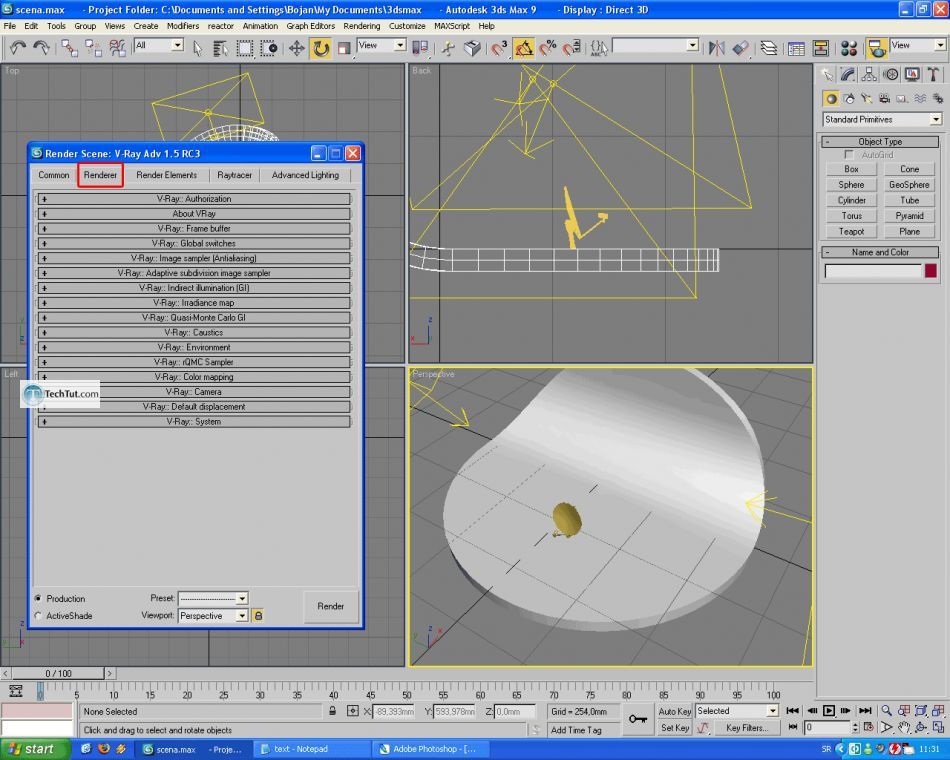Activate Select and Scale tool
The width and height of the screenshot is (950, 760).
[344, 48]
